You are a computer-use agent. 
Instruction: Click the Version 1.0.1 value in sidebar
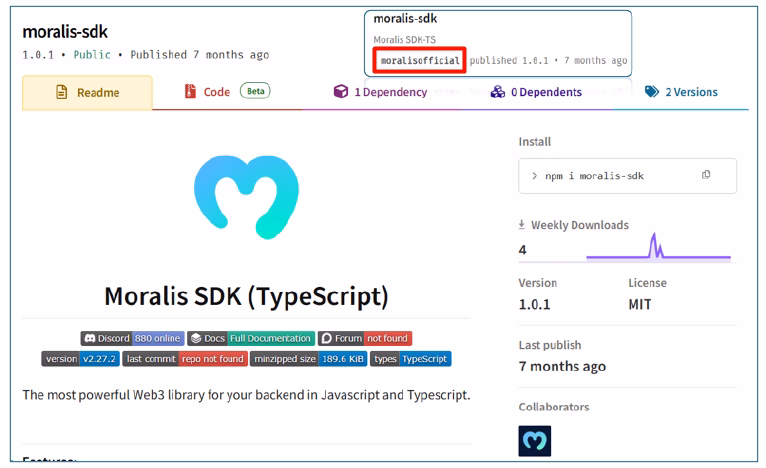[x=534, y=304]
